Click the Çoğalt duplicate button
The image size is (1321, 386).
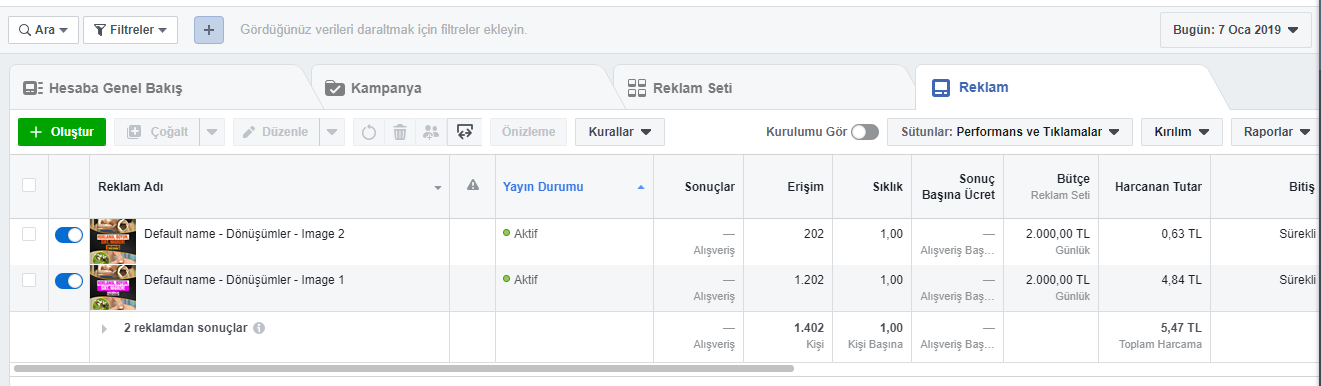pos(157,132)
